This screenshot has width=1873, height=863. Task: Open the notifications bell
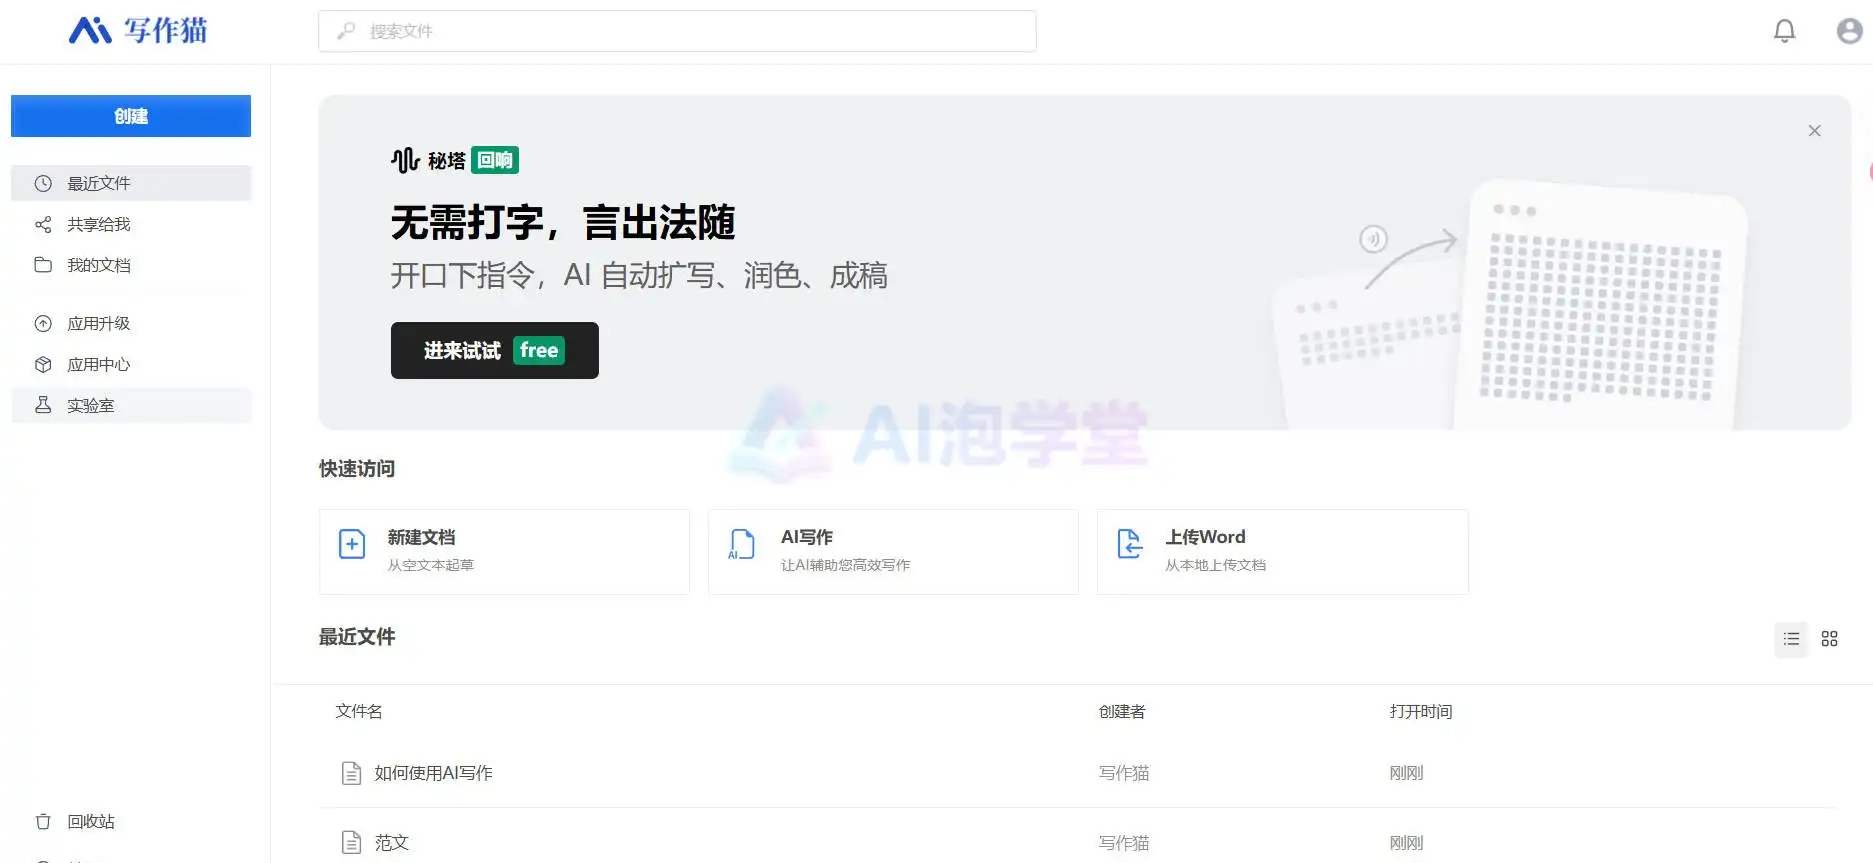1784,31
